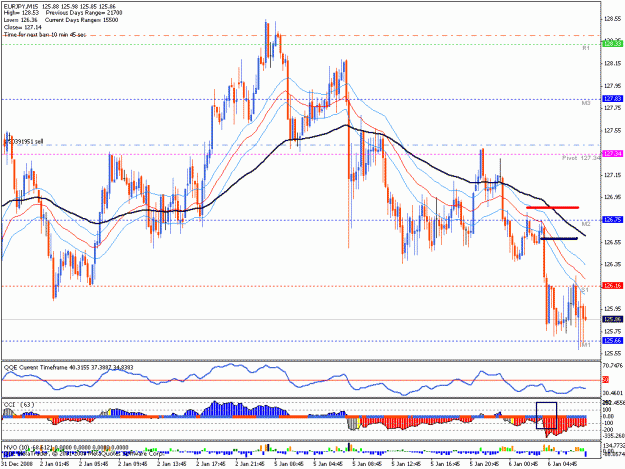Select the R1 level label
This screenshot has width=625, height=469.
click(x=586, y=48)
